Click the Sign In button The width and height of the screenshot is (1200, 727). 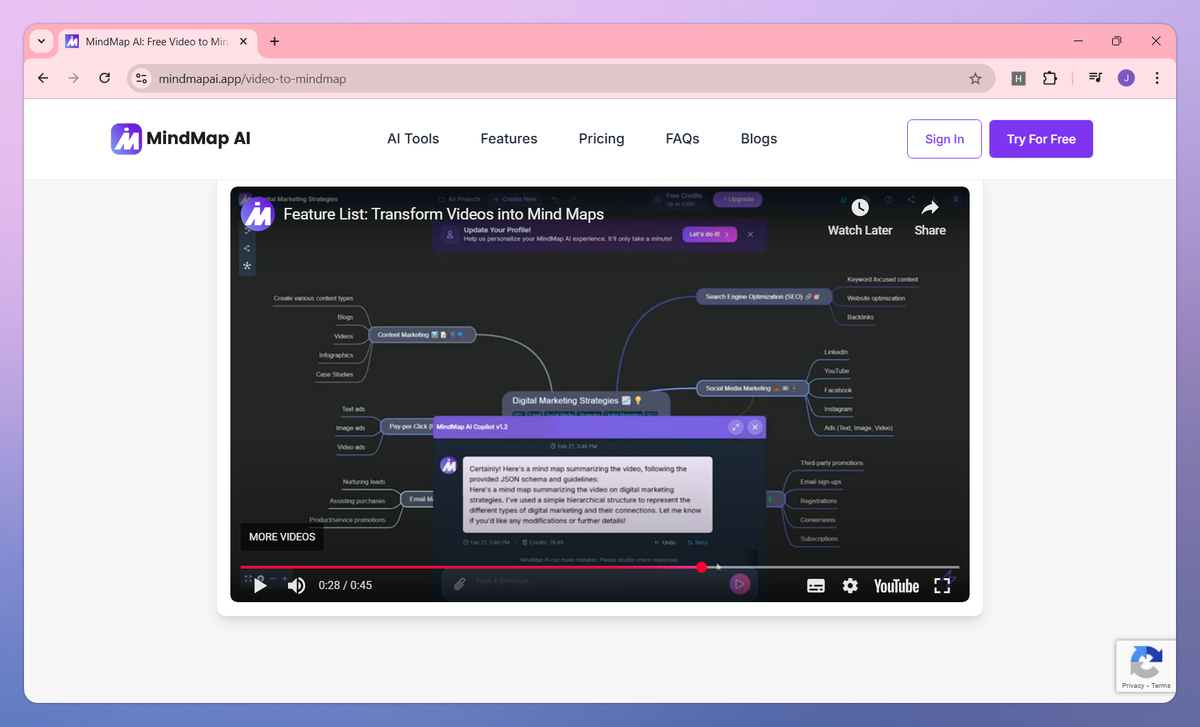[x=943, y=138]
